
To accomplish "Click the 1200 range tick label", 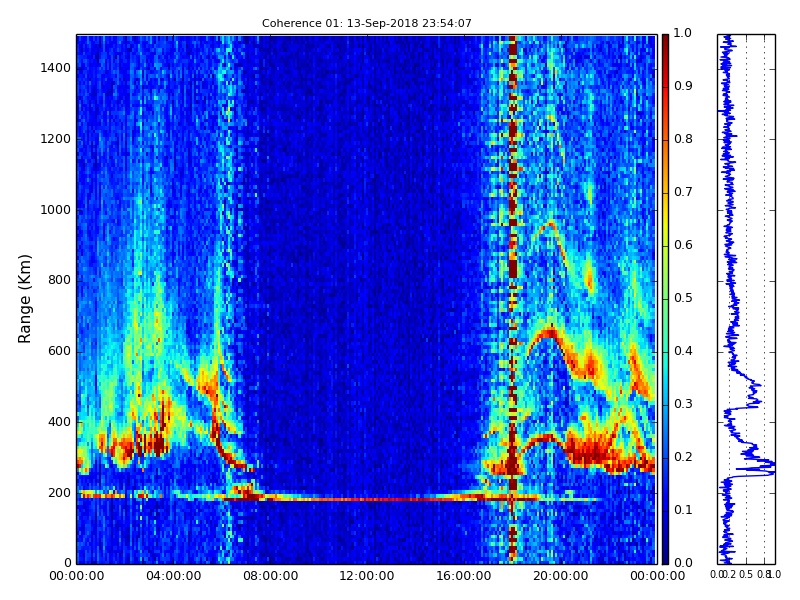I will coord(56,139).
